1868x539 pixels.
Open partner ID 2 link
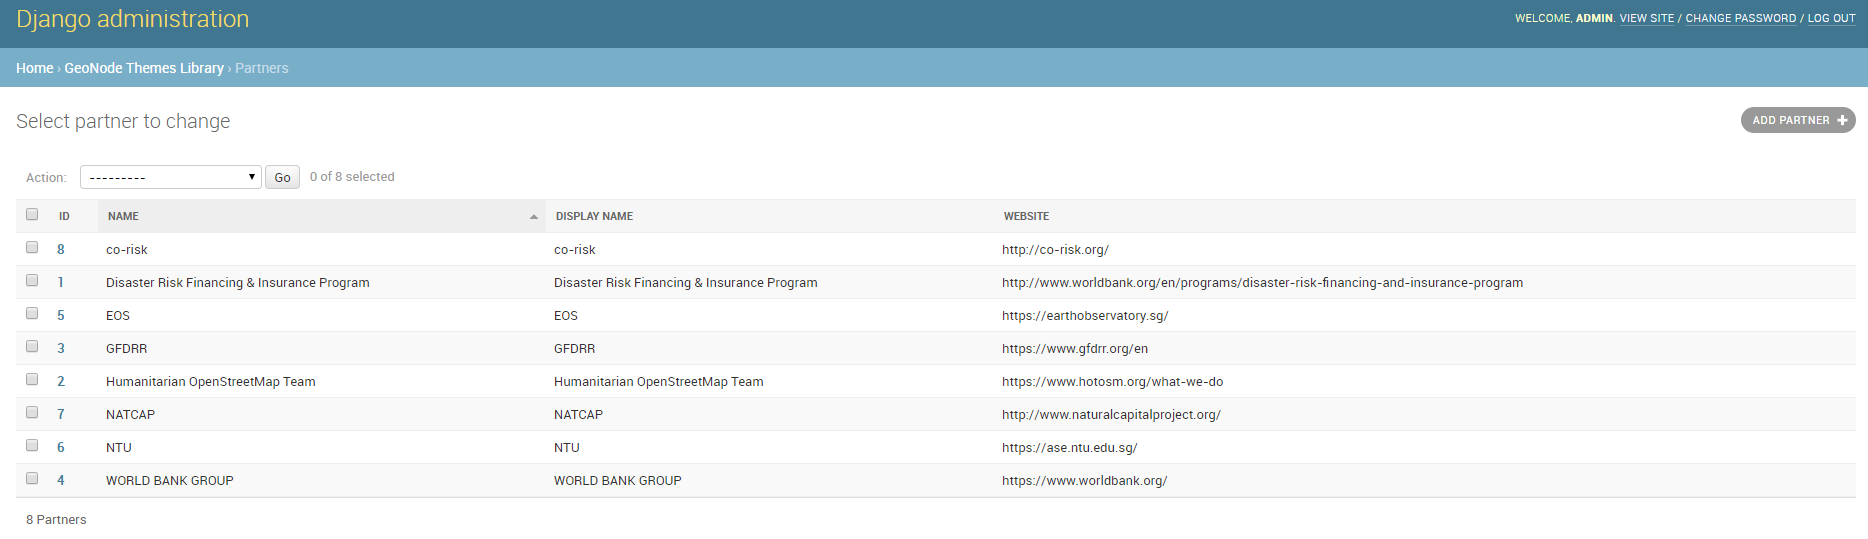click(x=61, y=381)
